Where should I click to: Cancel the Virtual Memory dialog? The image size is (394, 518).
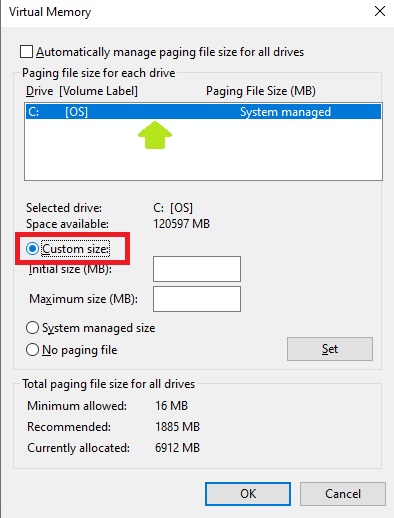tap(343, 494)
